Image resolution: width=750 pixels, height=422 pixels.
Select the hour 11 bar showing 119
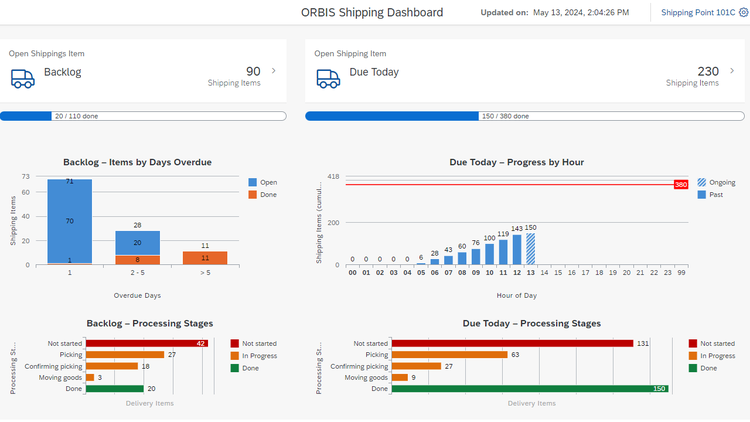point(503,252)
